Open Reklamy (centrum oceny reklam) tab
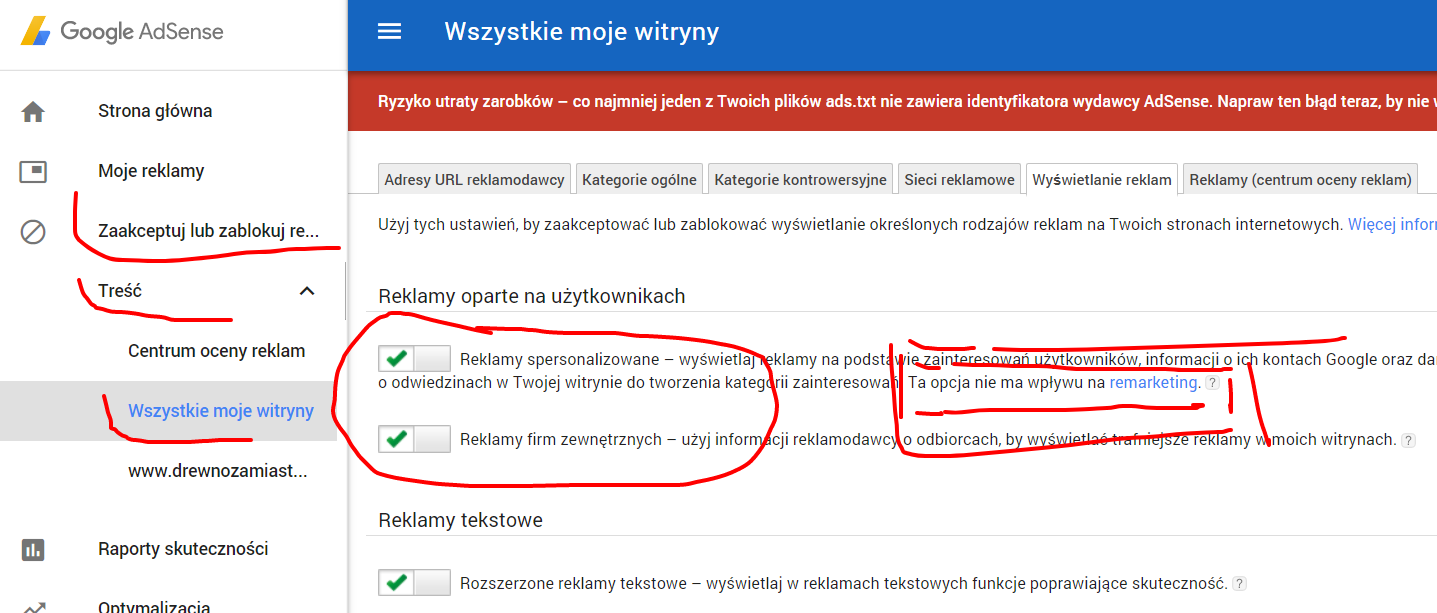 tap(1300, 180)
